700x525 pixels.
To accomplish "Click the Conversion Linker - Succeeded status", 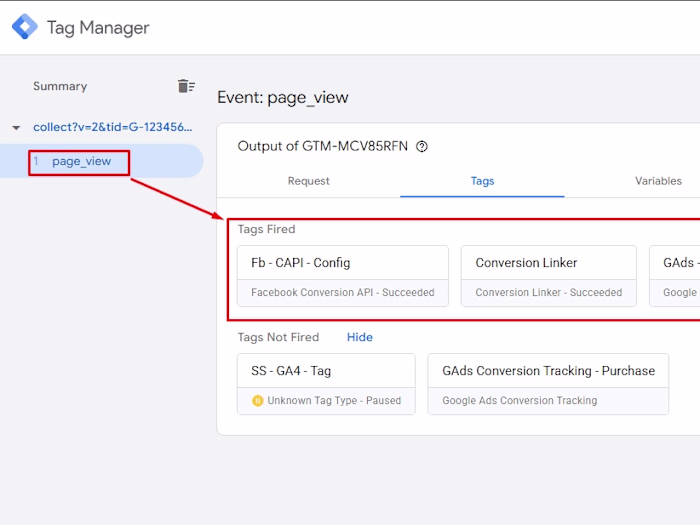I will [x=549, y=292].
